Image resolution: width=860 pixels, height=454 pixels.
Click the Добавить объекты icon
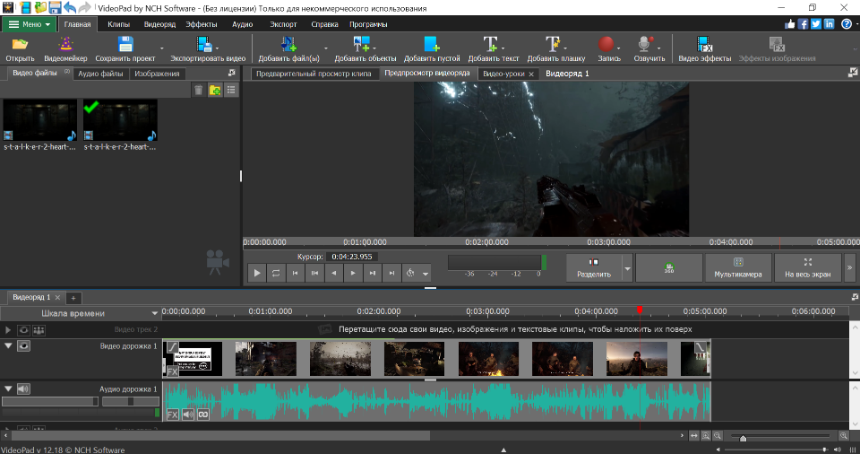click(x=361, y=44)
